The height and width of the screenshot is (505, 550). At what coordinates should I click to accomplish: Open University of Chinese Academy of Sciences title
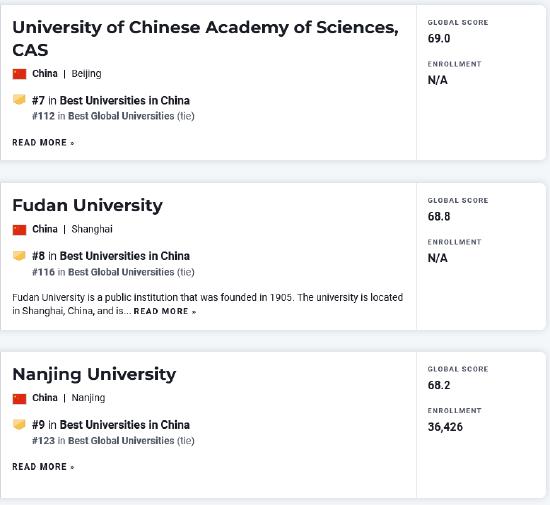pos(206,39)
